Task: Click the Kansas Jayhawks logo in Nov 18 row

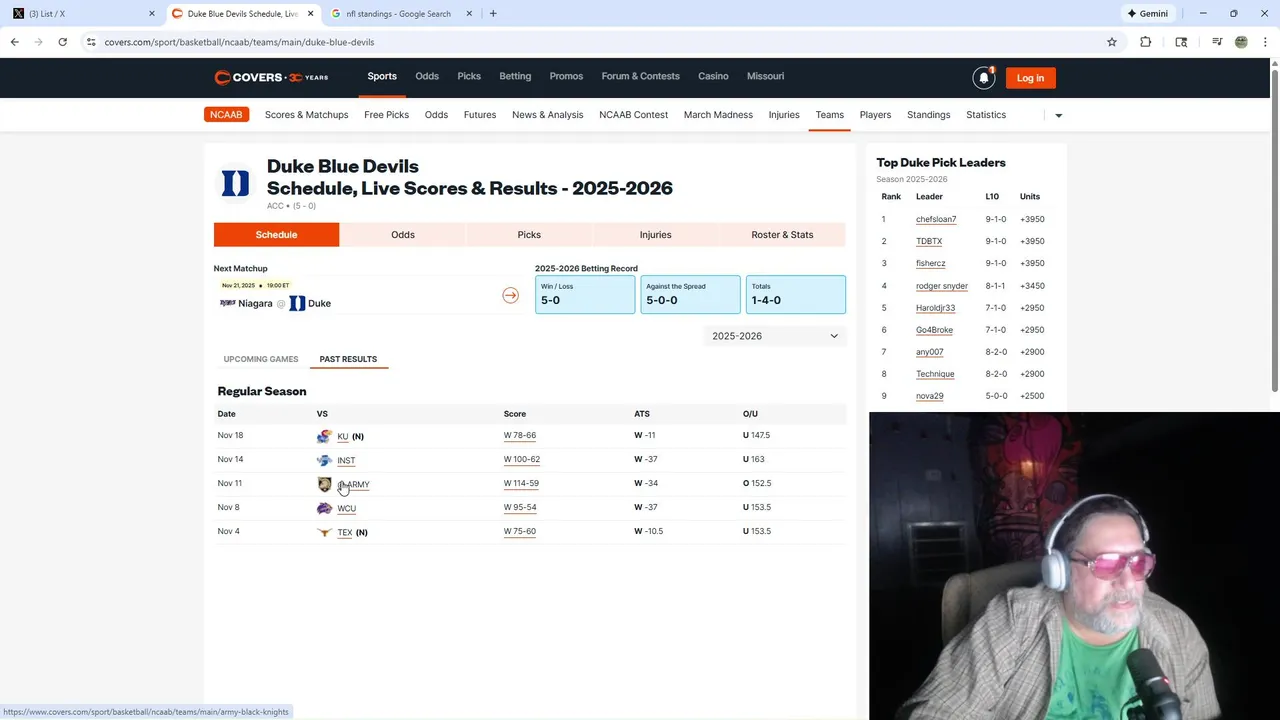Action: tap(324, 436)
